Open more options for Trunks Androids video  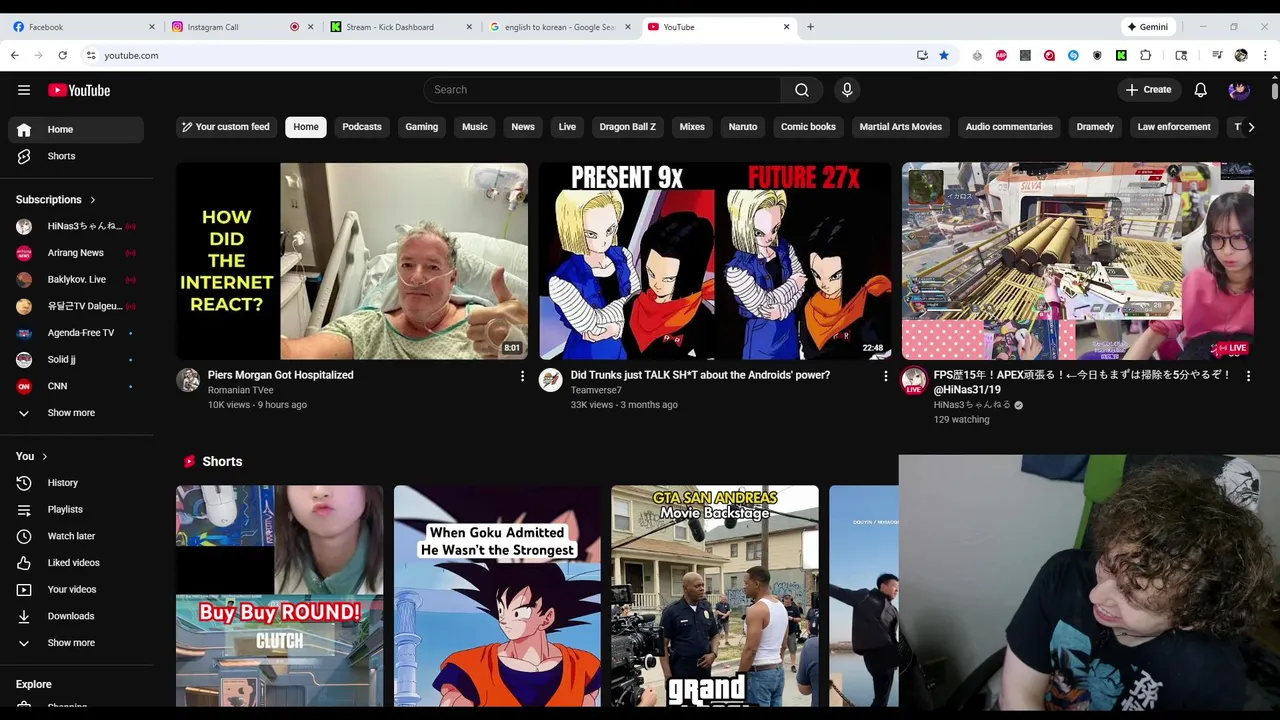(x=885, y=376)
